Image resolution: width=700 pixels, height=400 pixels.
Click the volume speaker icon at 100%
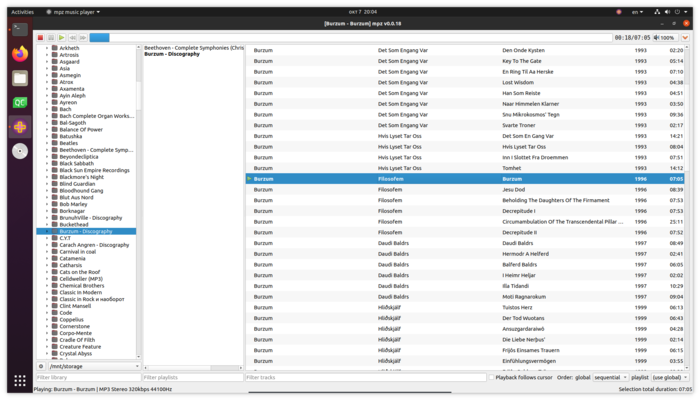tap(654, 37)
